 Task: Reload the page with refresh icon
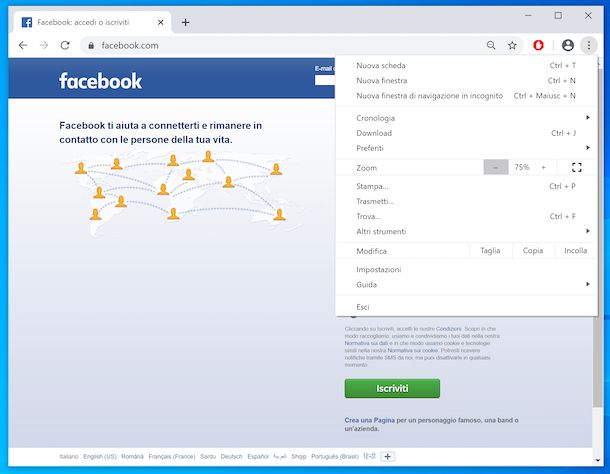[x=65, y=45]
